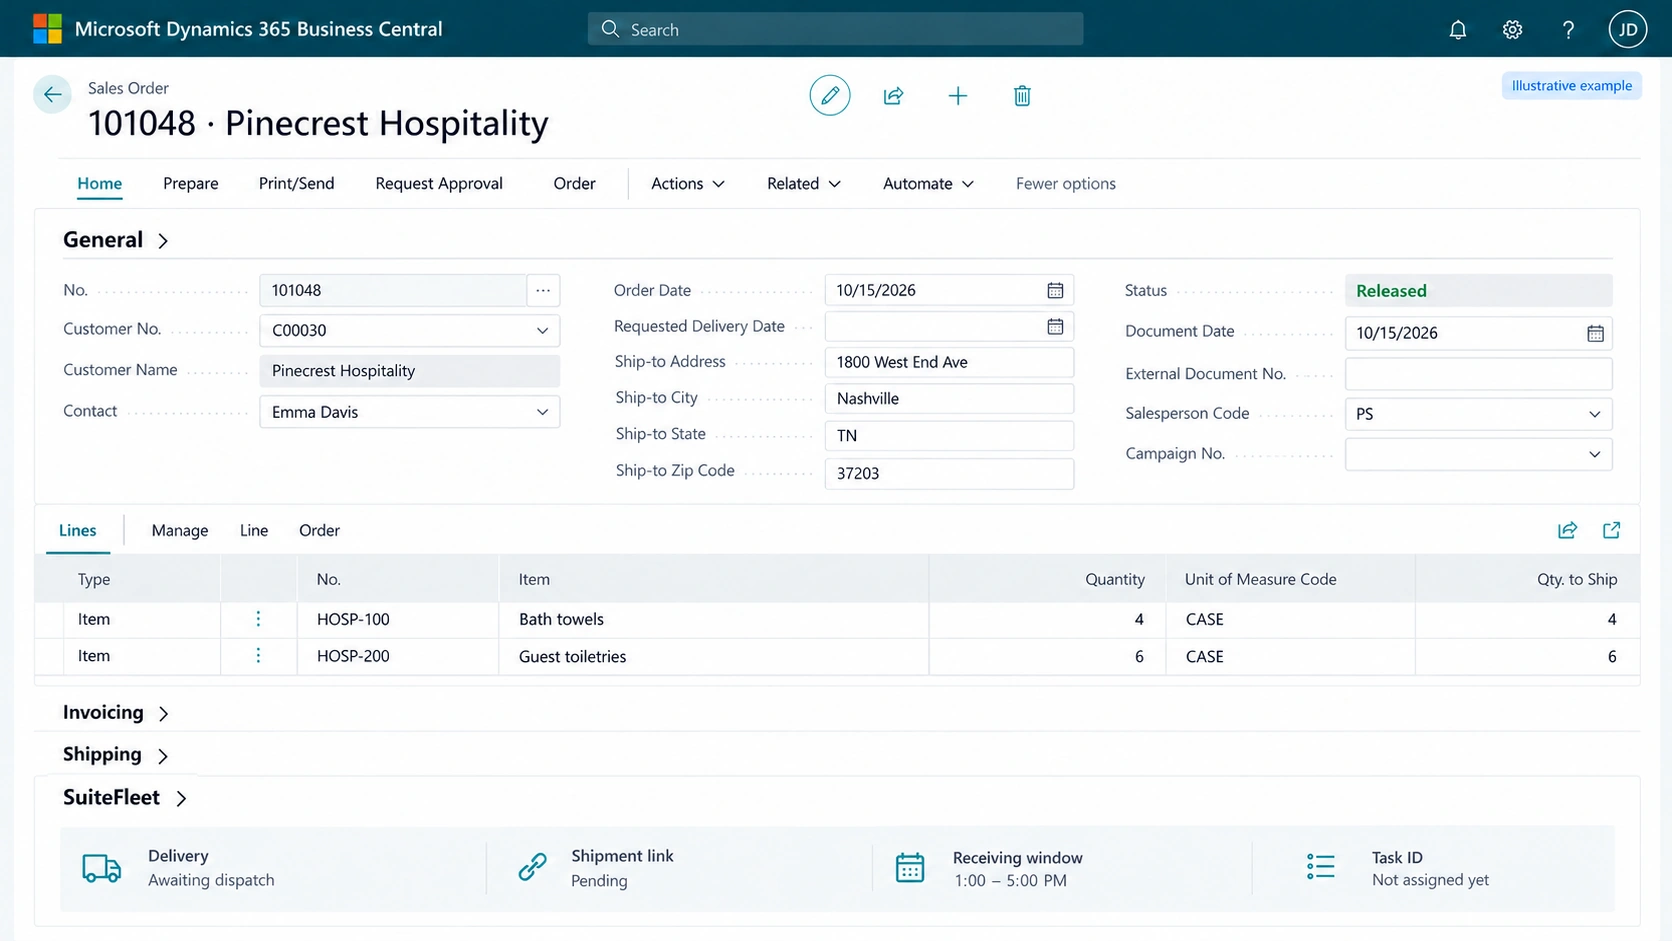The image size is (1672, 941).
Task: Click the back arrow button
Action: (x=52, y=95)
